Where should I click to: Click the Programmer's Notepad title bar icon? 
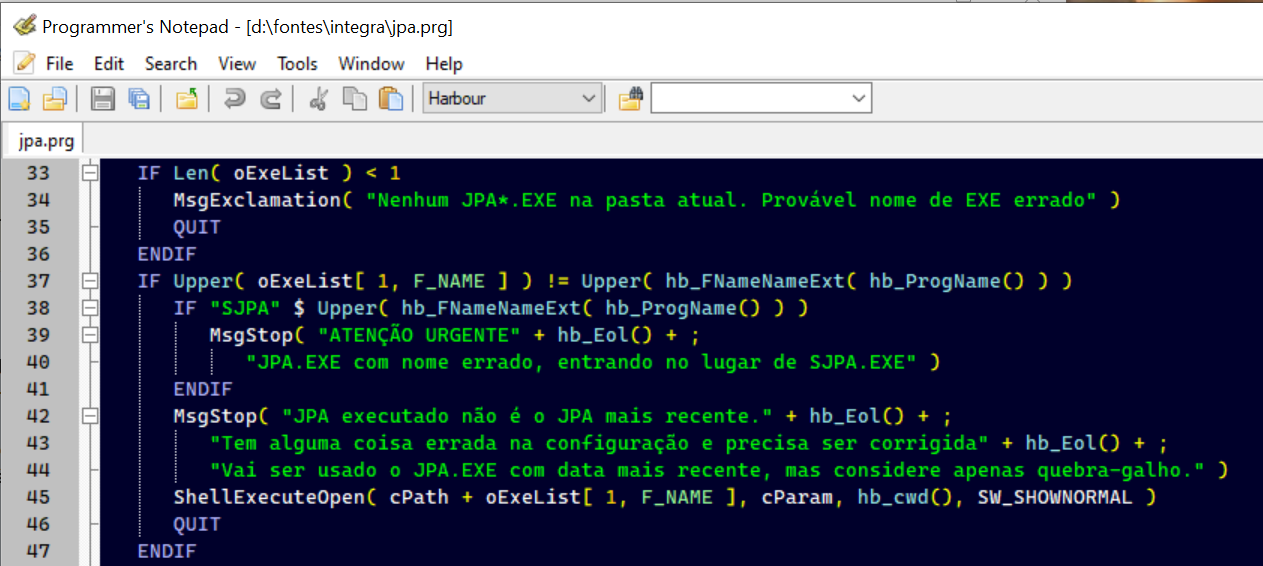(25, 25)
